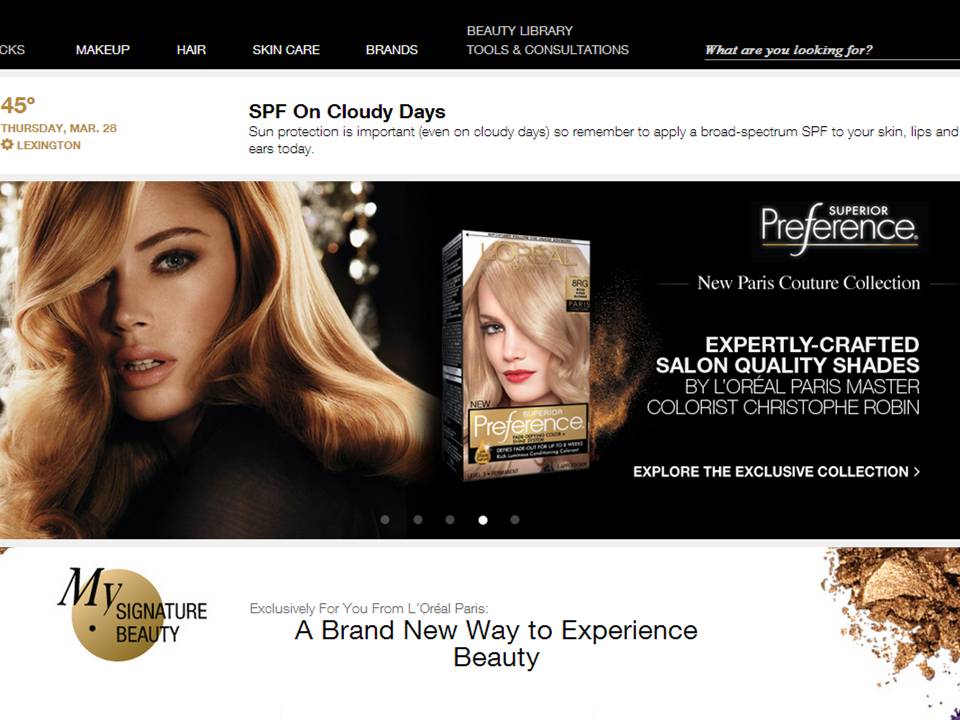Click the Superior Preference logo
This screenshot has height=720, width=960.
click(839, 228)
